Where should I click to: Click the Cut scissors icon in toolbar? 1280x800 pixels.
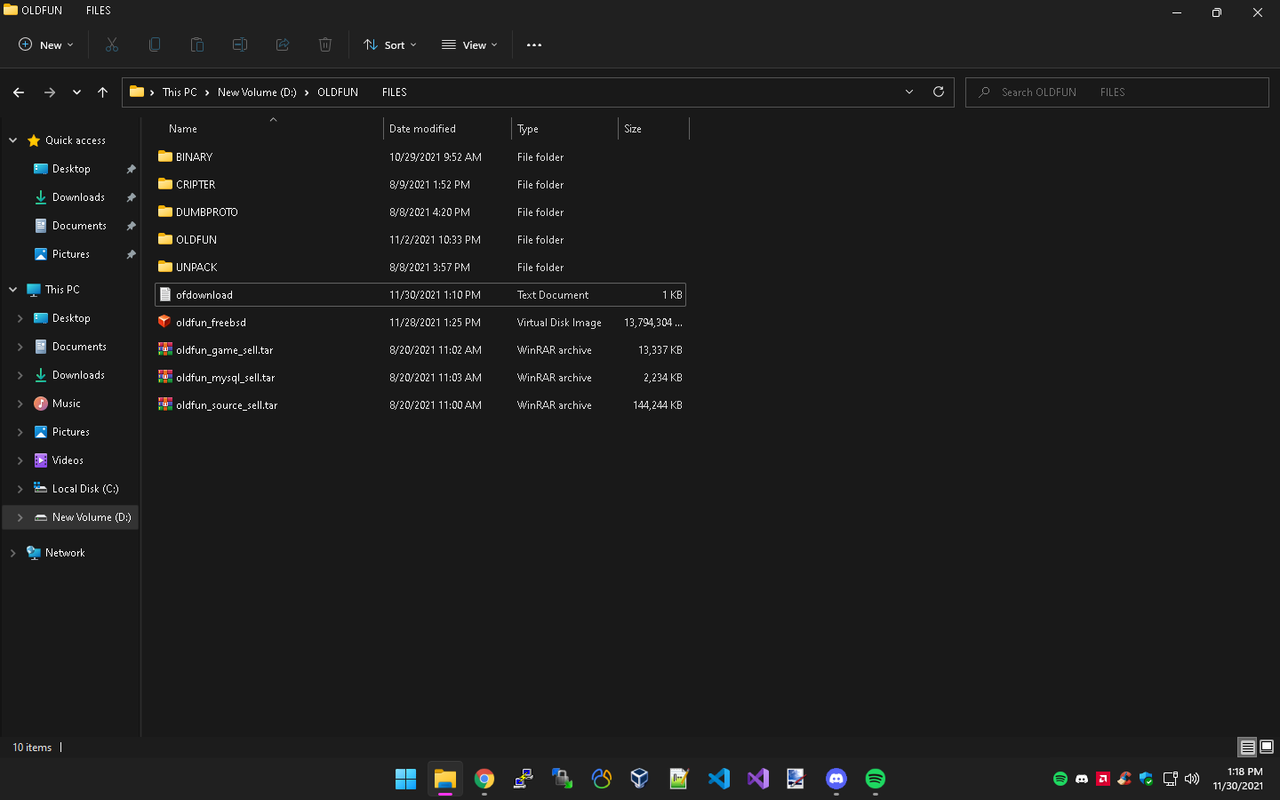coord(112,45)
